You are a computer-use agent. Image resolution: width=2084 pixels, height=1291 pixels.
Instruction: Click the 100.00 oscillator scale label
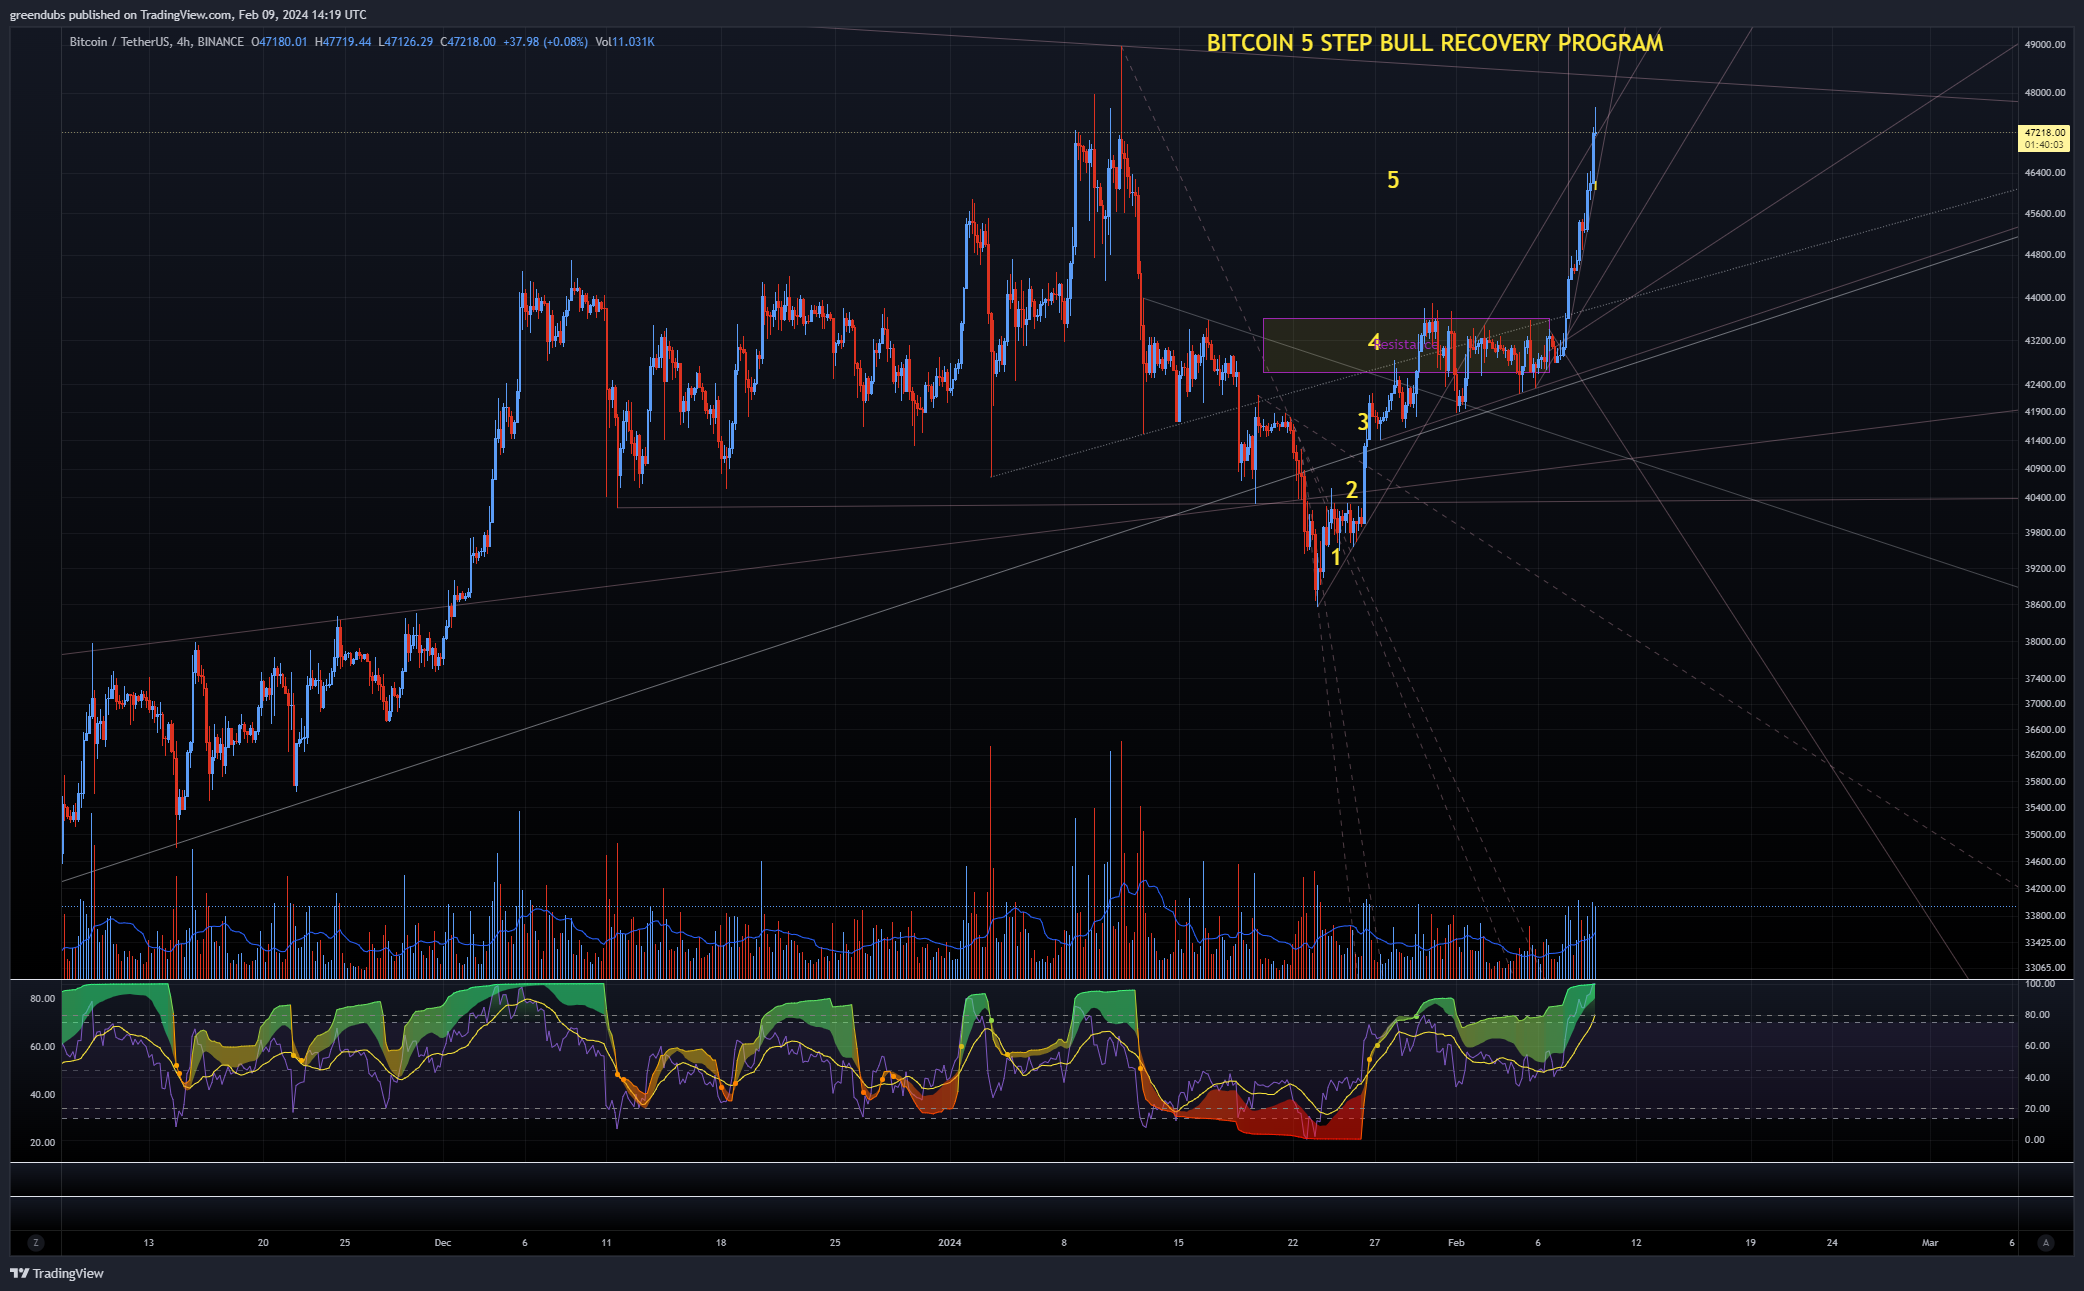pos(2040,984)
